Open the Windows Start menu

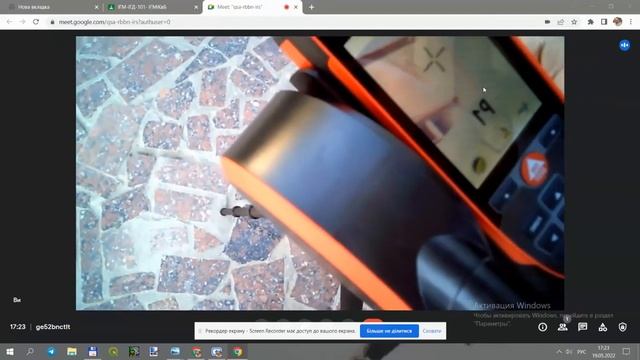click(x=10, y=351)
